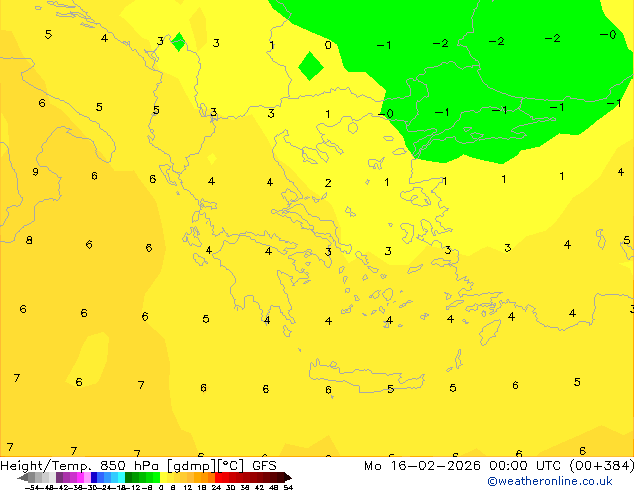Click the gray left arrow end of legend
Viewport: 634px width, 490px height.
[23, 477]
